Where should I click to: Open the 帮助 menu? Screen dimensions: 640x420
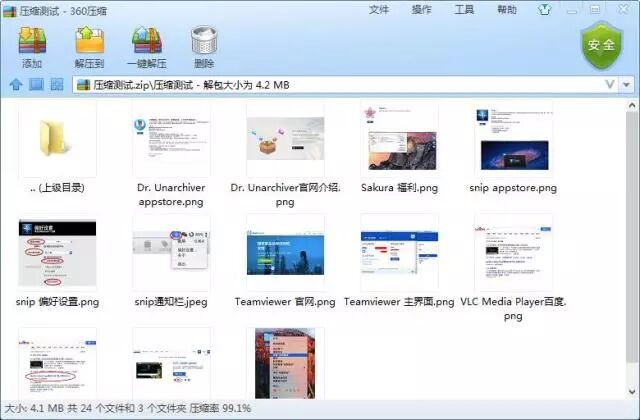(507, 10)
